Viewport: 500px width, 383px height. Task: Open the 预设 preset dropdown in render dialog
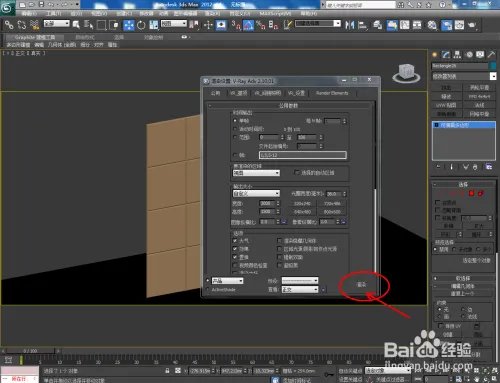(300, 281)
